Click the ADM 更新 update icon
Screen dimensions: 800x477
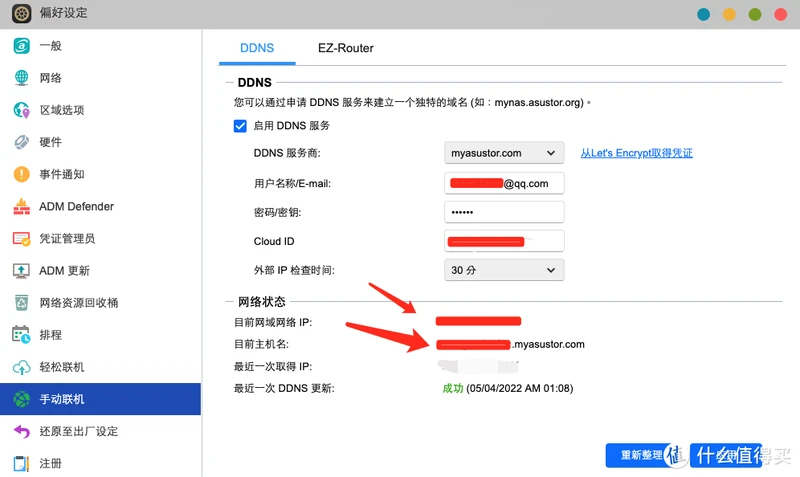pyautogui.click(x=21, y=271)
